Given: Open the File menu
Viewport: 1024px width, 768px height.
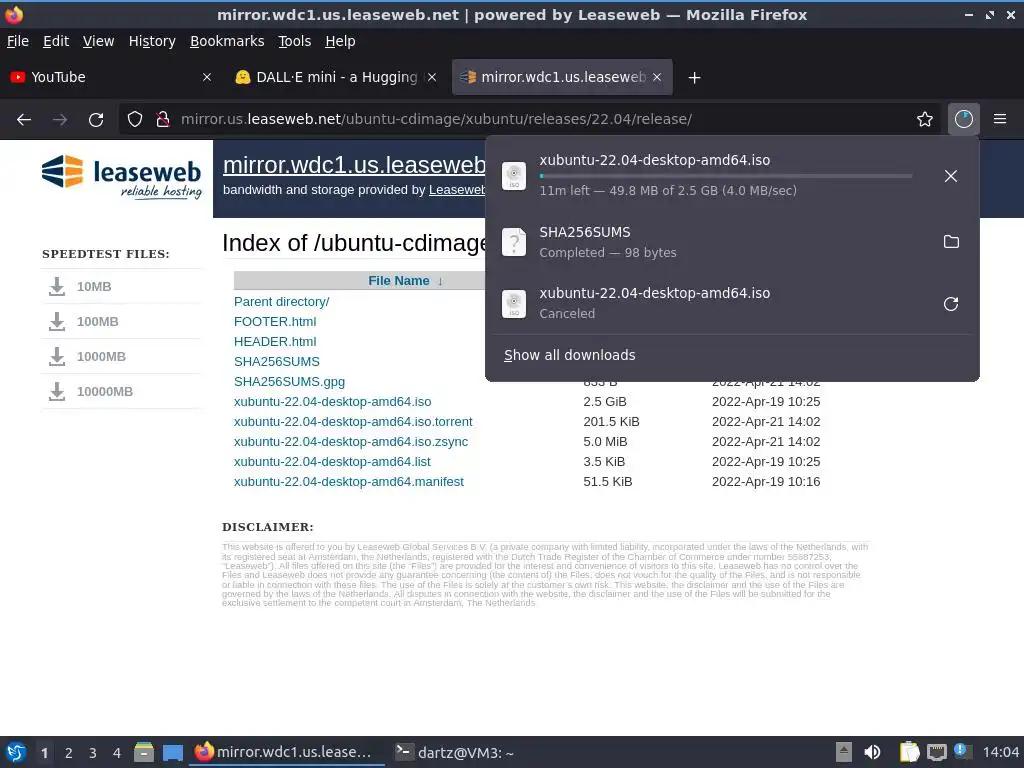Looking at the screenshot, I should tap(18, 41).
